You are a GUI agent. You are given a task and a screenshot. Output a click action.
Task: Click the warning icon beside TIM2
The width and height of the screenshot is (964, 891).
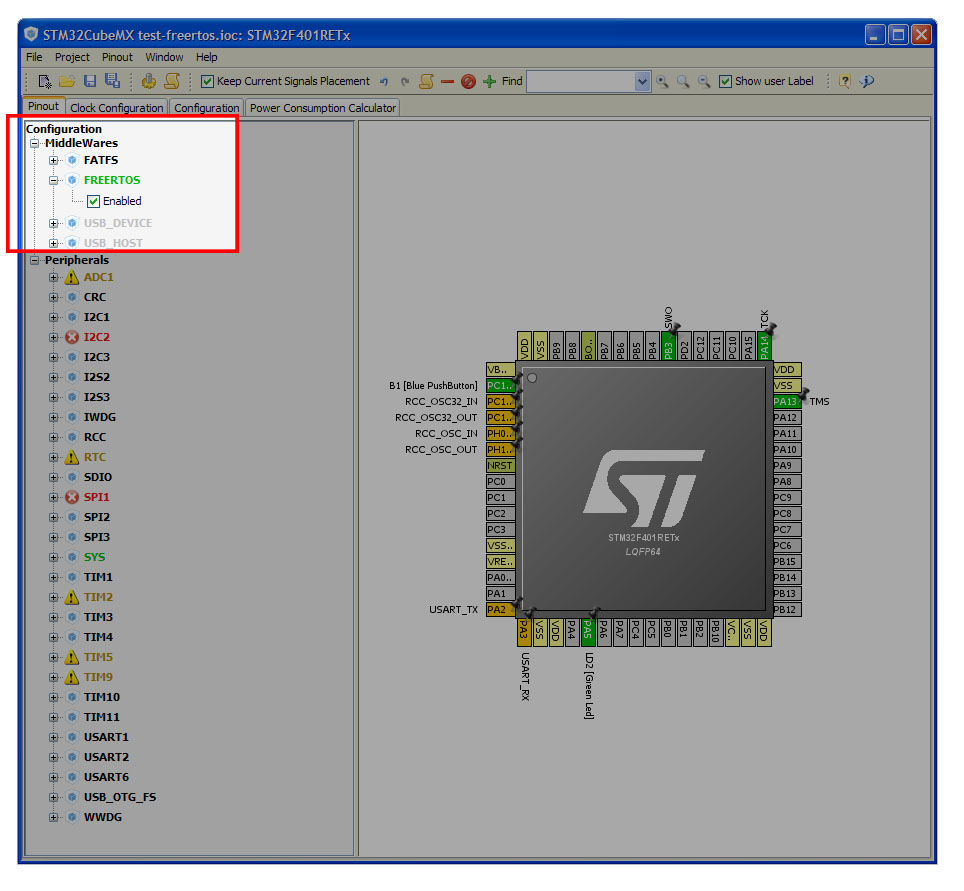click(72, 597)
